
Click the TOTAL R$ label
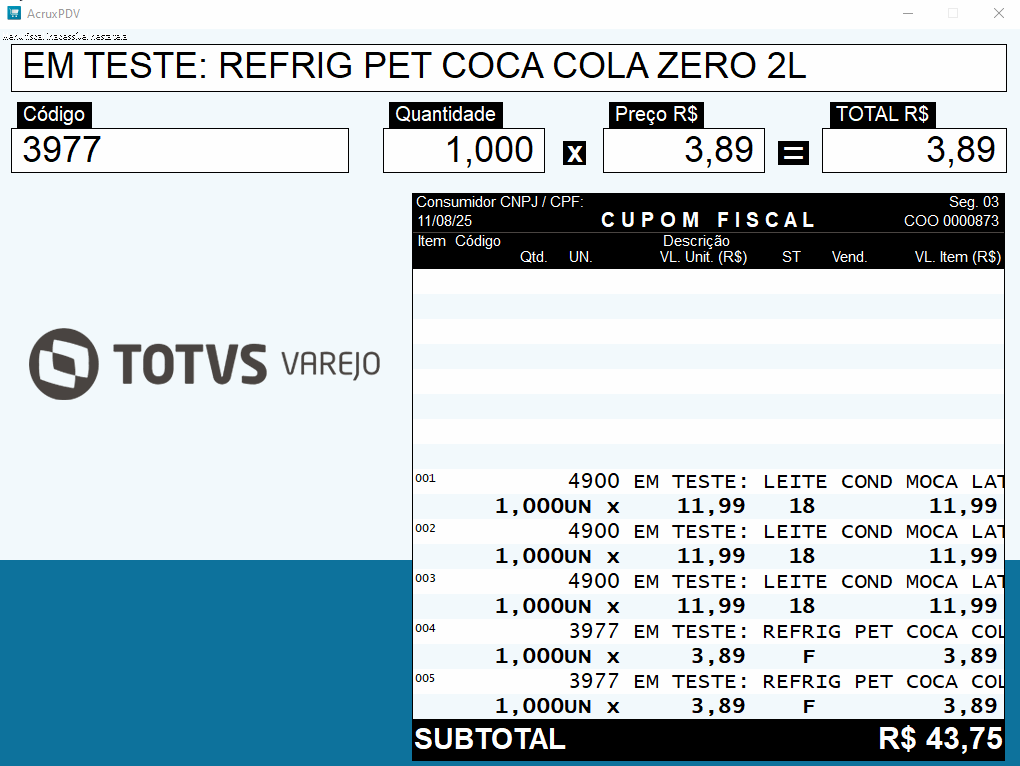tap(882, 114)
